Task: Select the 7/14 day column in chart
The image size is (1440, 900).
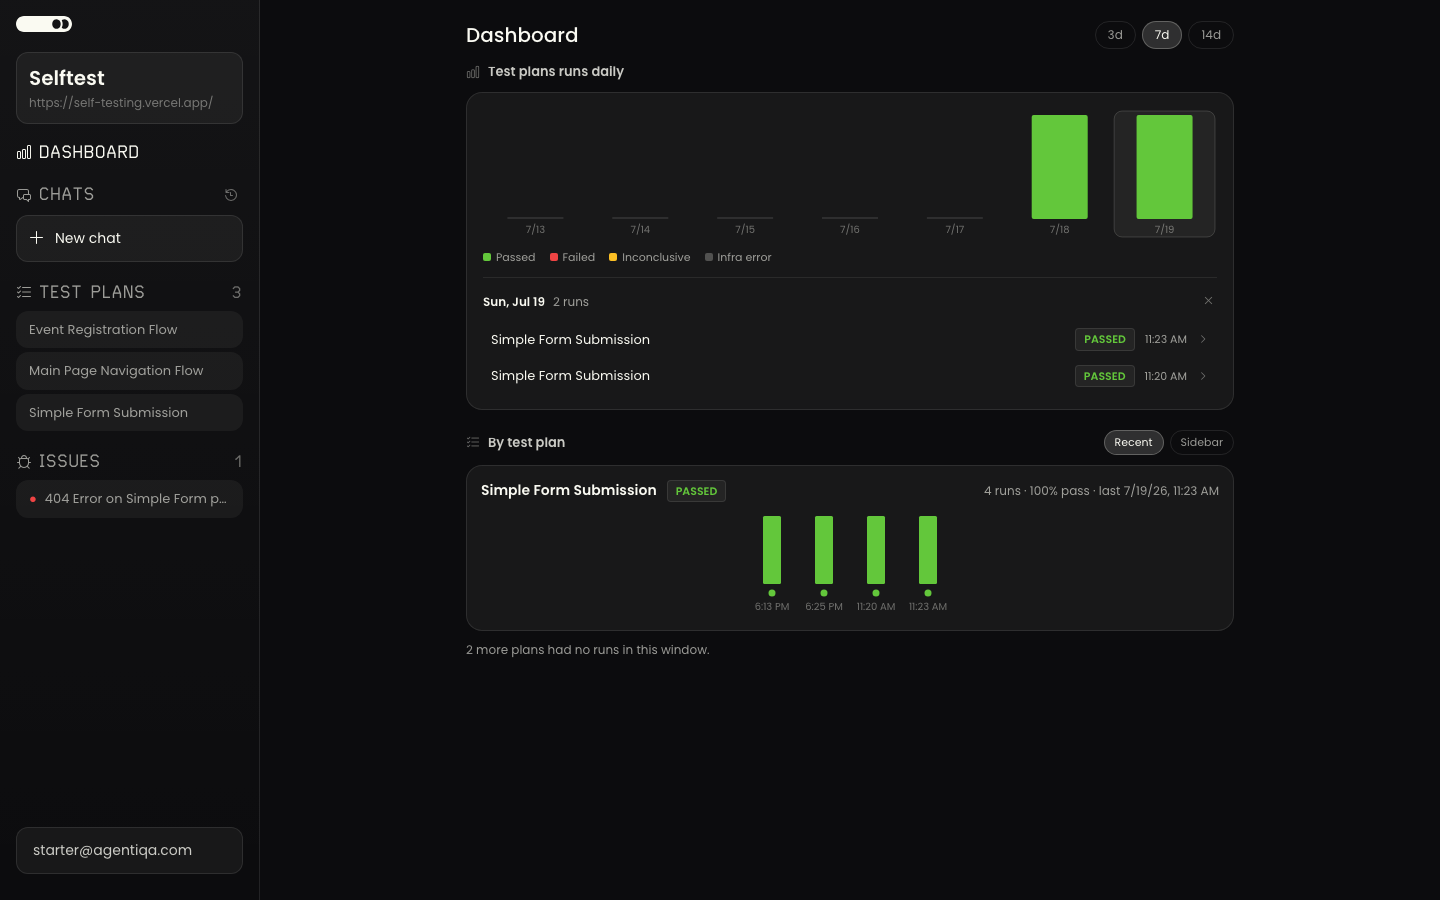Action: 640,174
